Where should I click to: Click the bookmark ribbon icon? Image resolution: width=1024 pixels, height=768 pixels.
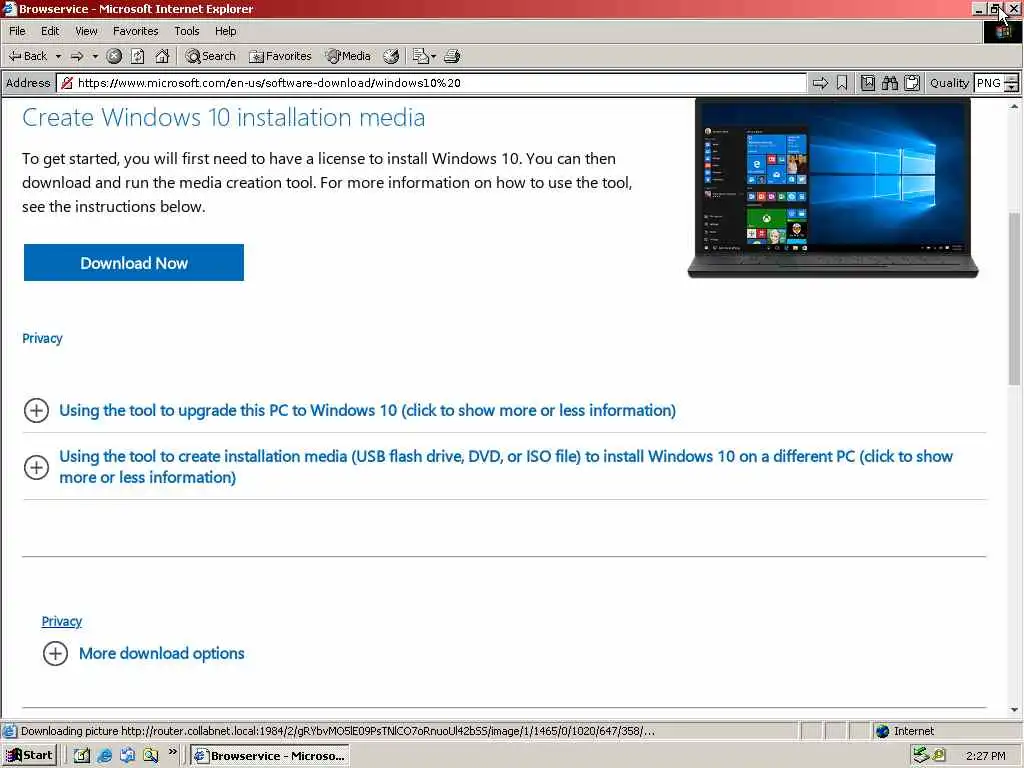pos(842,83)
